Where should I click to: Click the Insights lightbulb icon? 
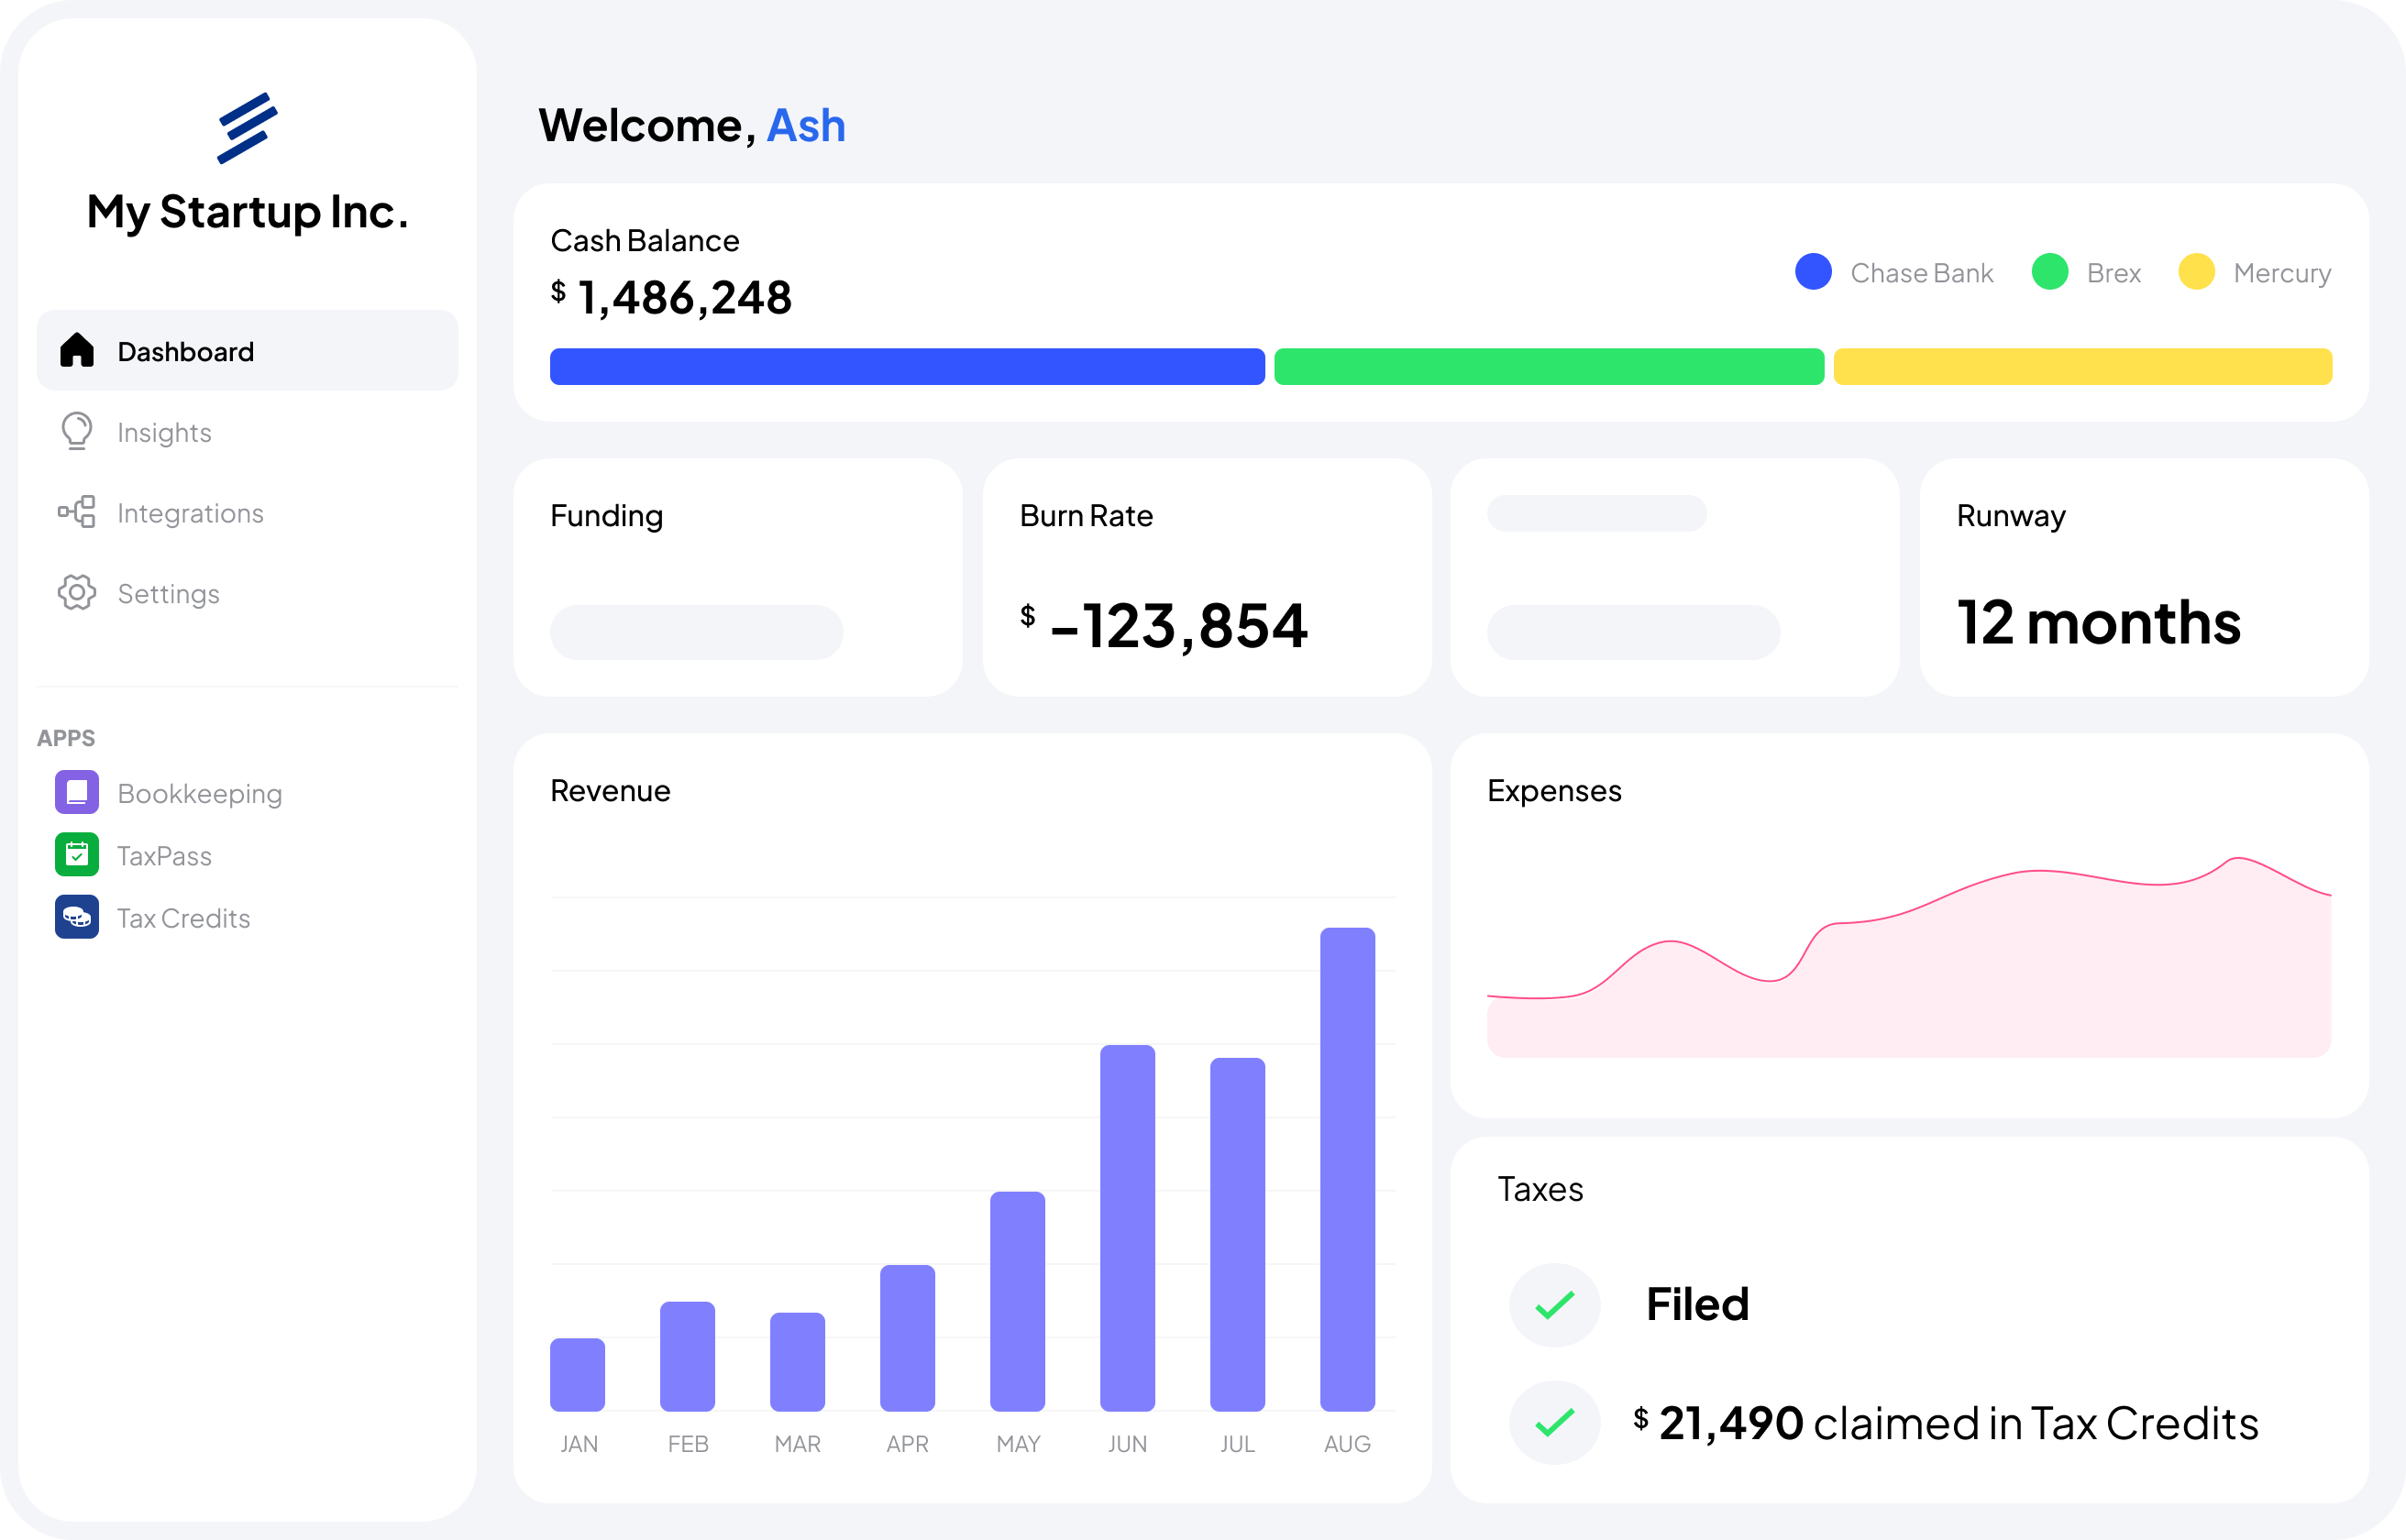coord(77,432)
